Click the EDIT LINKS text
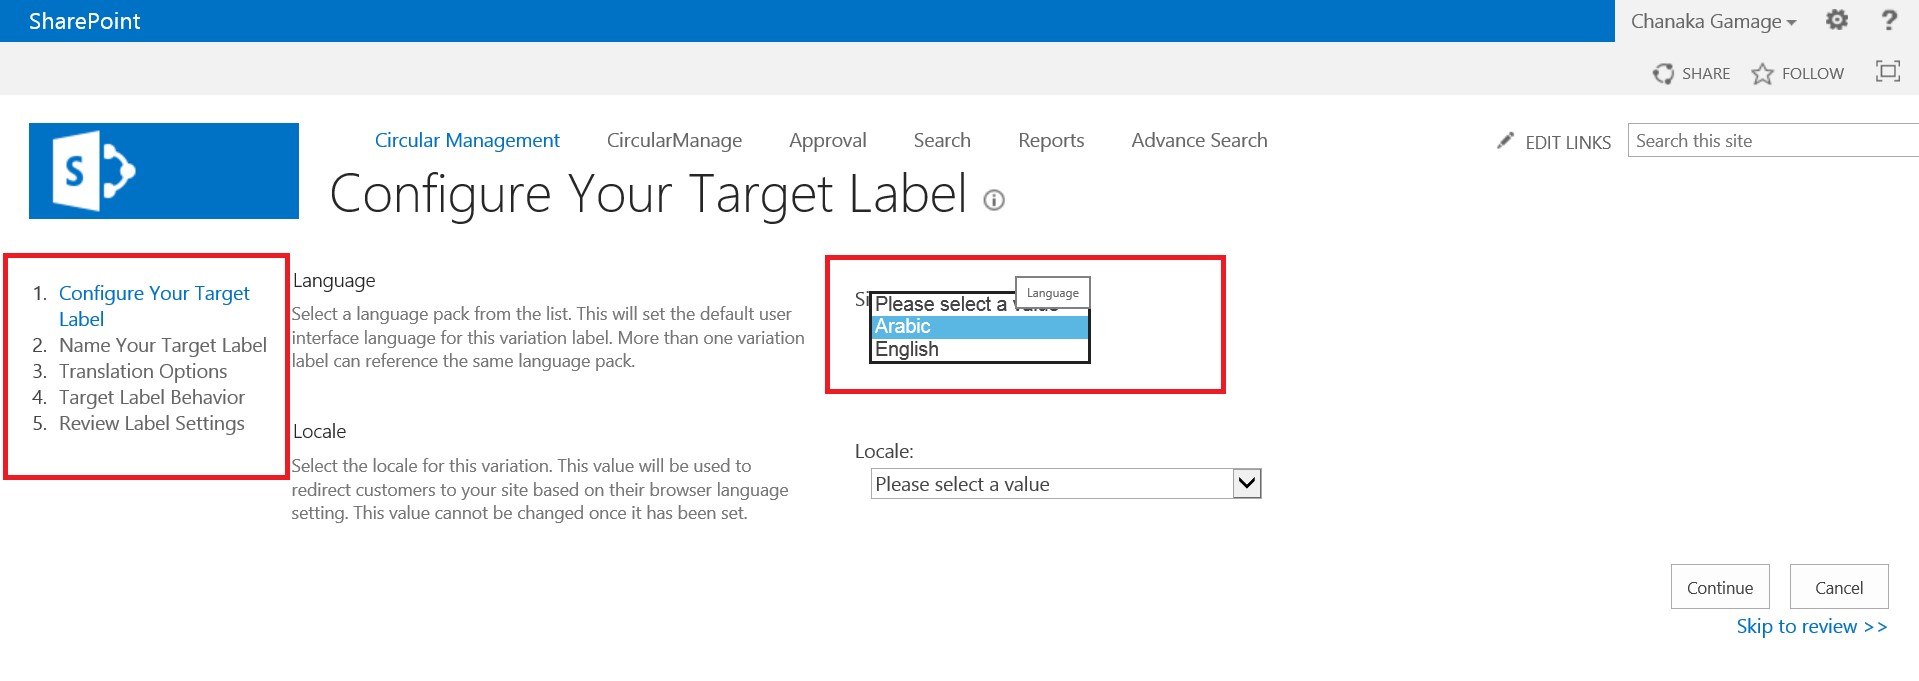This screenshot has width=1919, height=681. (1568, 142)
